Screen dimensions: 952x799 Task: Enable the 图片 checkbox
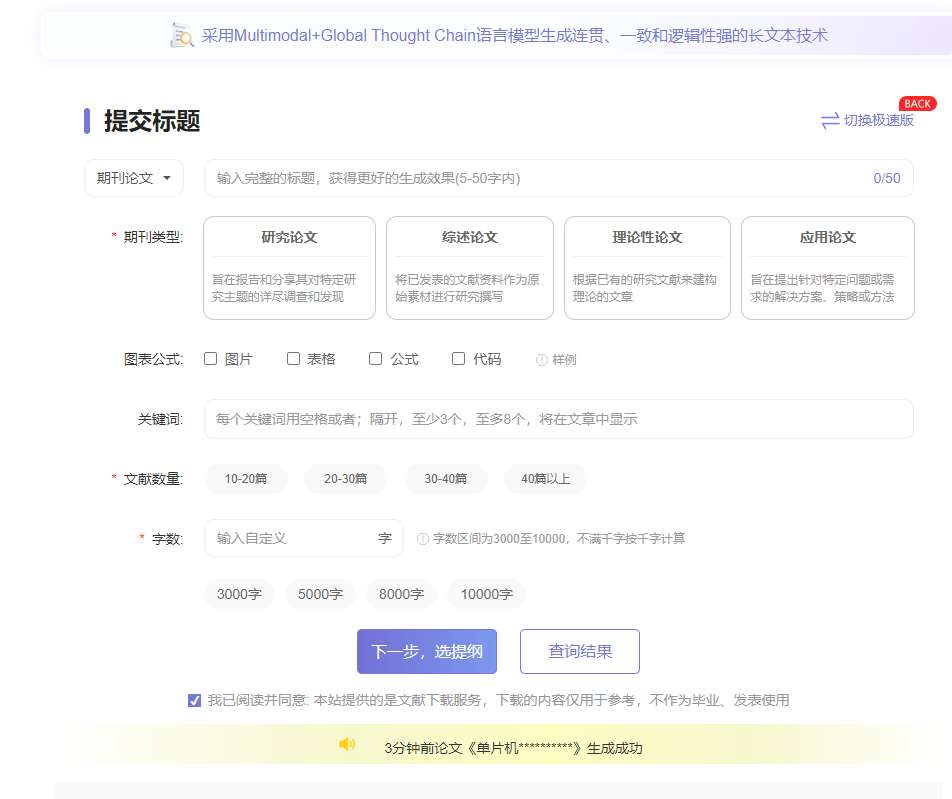coord(211,359)
